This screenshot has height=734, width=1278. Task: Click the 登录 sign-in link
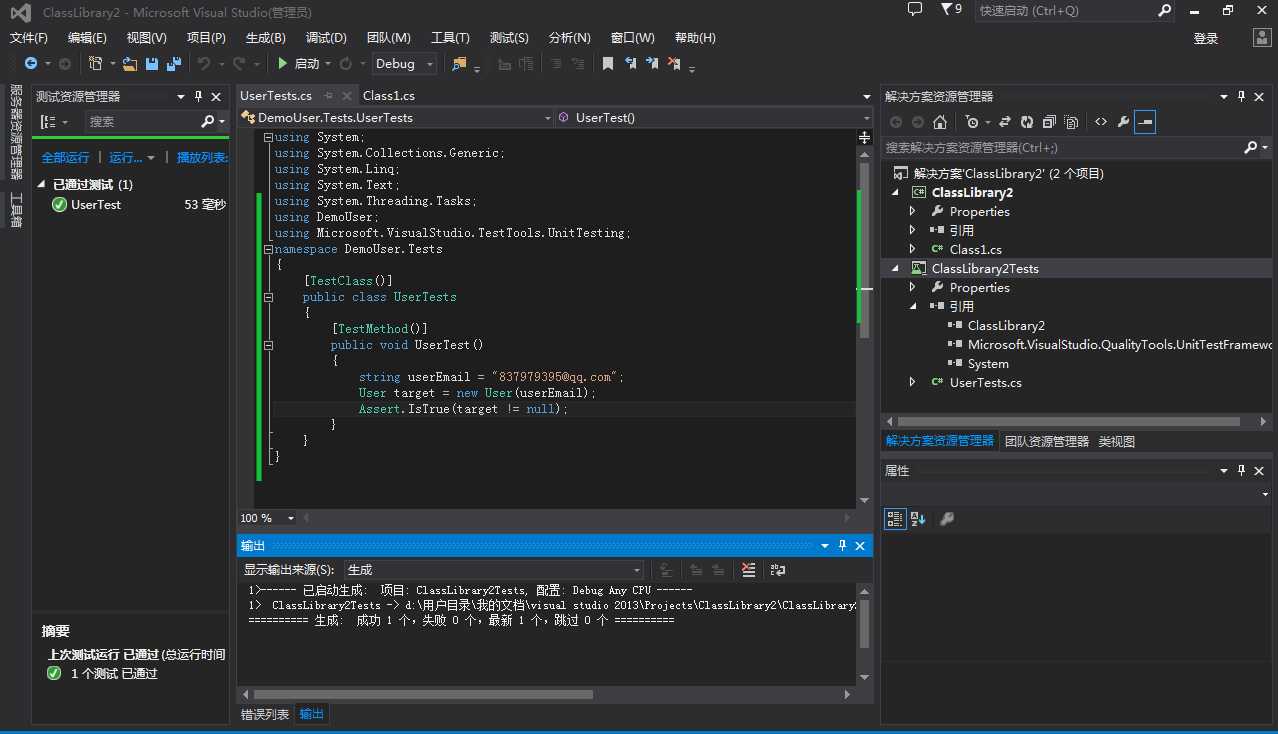pyautogui.click(x=1206, y=39)
